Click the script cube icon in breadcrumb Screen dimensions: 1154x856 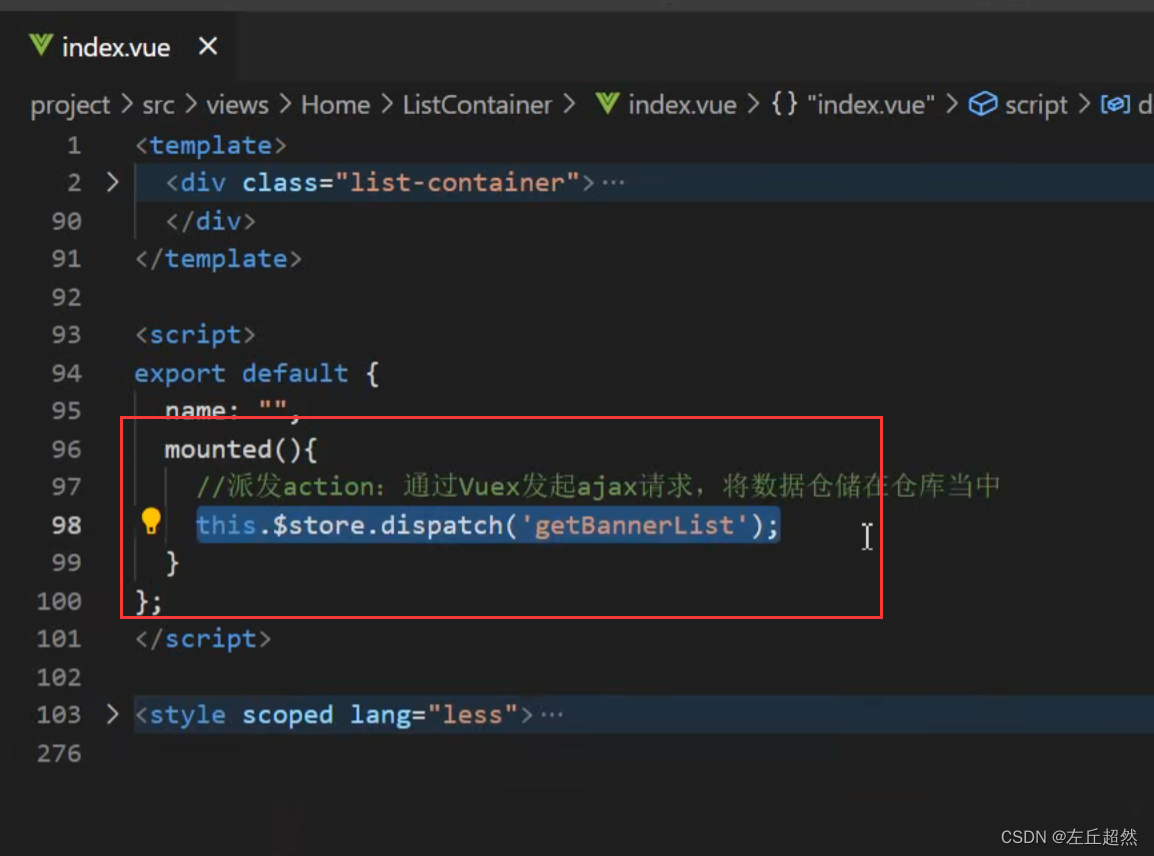tap(983, 104)
